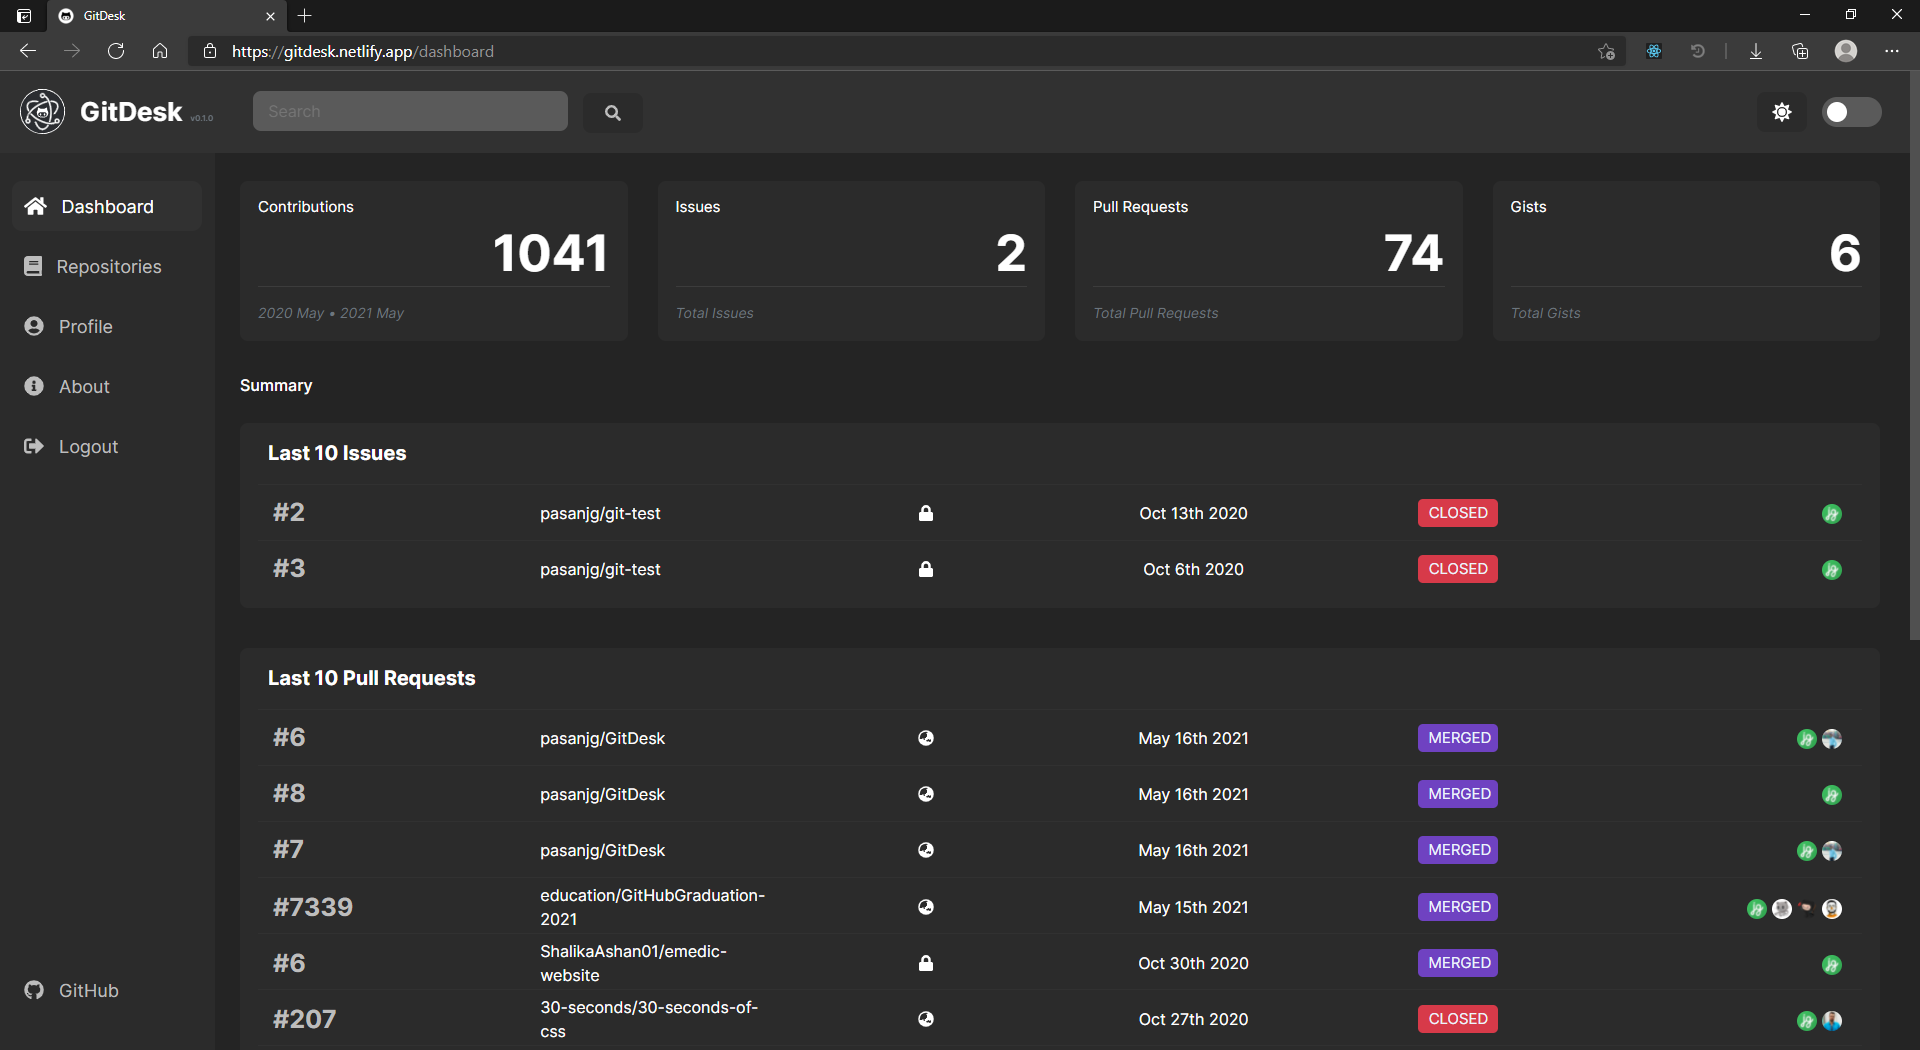1920x1050 pixels.
Task: Click the Repositories book icon
Action: (x=33, y=266)
